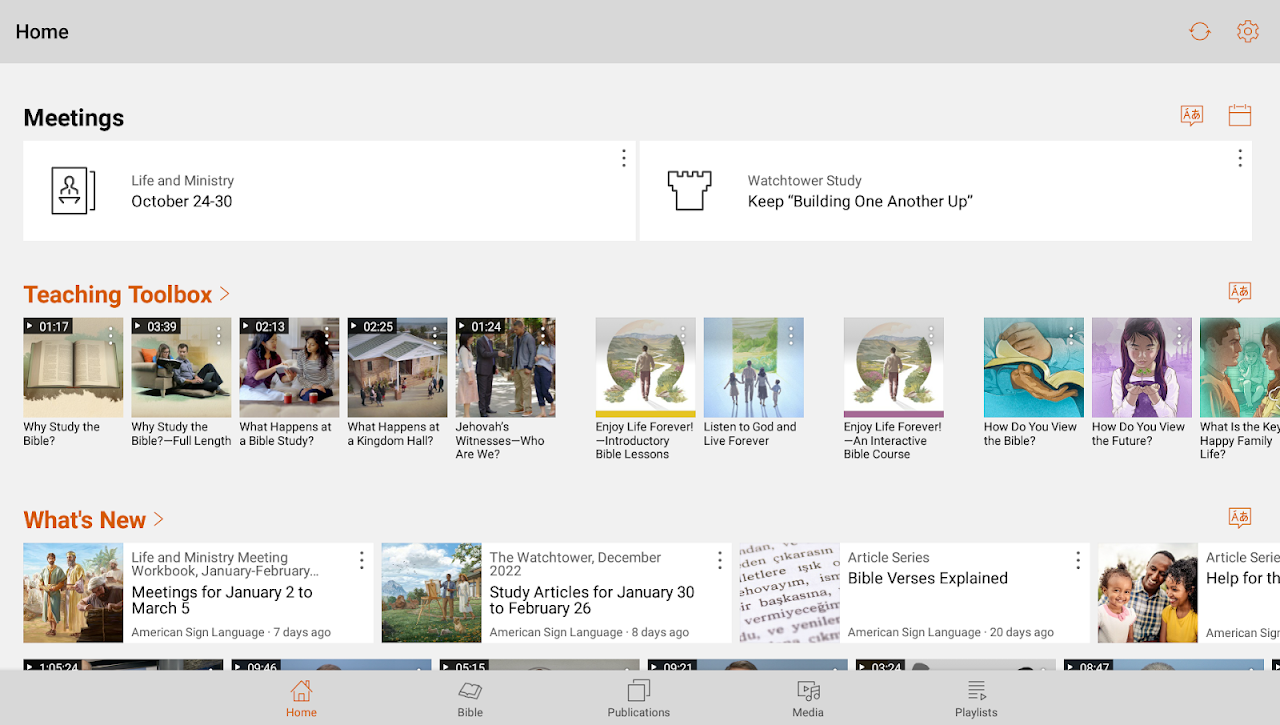Open options menu for Life and Ministry October 24-30
Screen dimensions: 1280x725
(x=623, y=158)
